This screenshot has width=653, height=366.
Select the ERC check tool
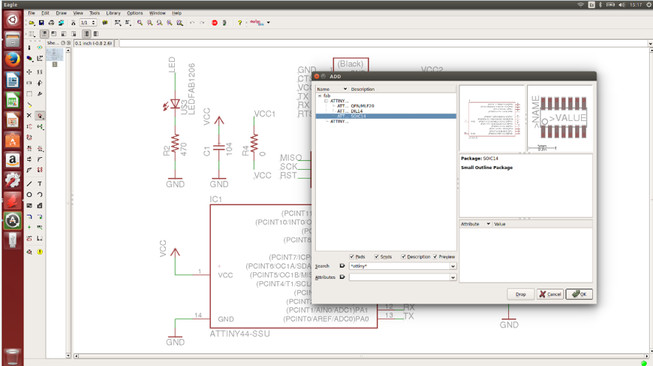(29, 251)
